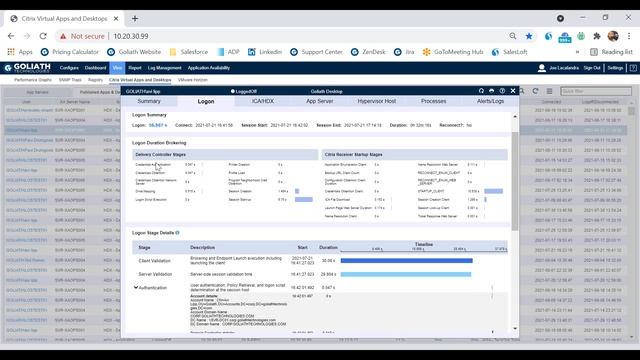Image resolution: width=640 pixels, height=360 pixels.
Task: Bookmark this page with the star icon
Action: point(529,36)
